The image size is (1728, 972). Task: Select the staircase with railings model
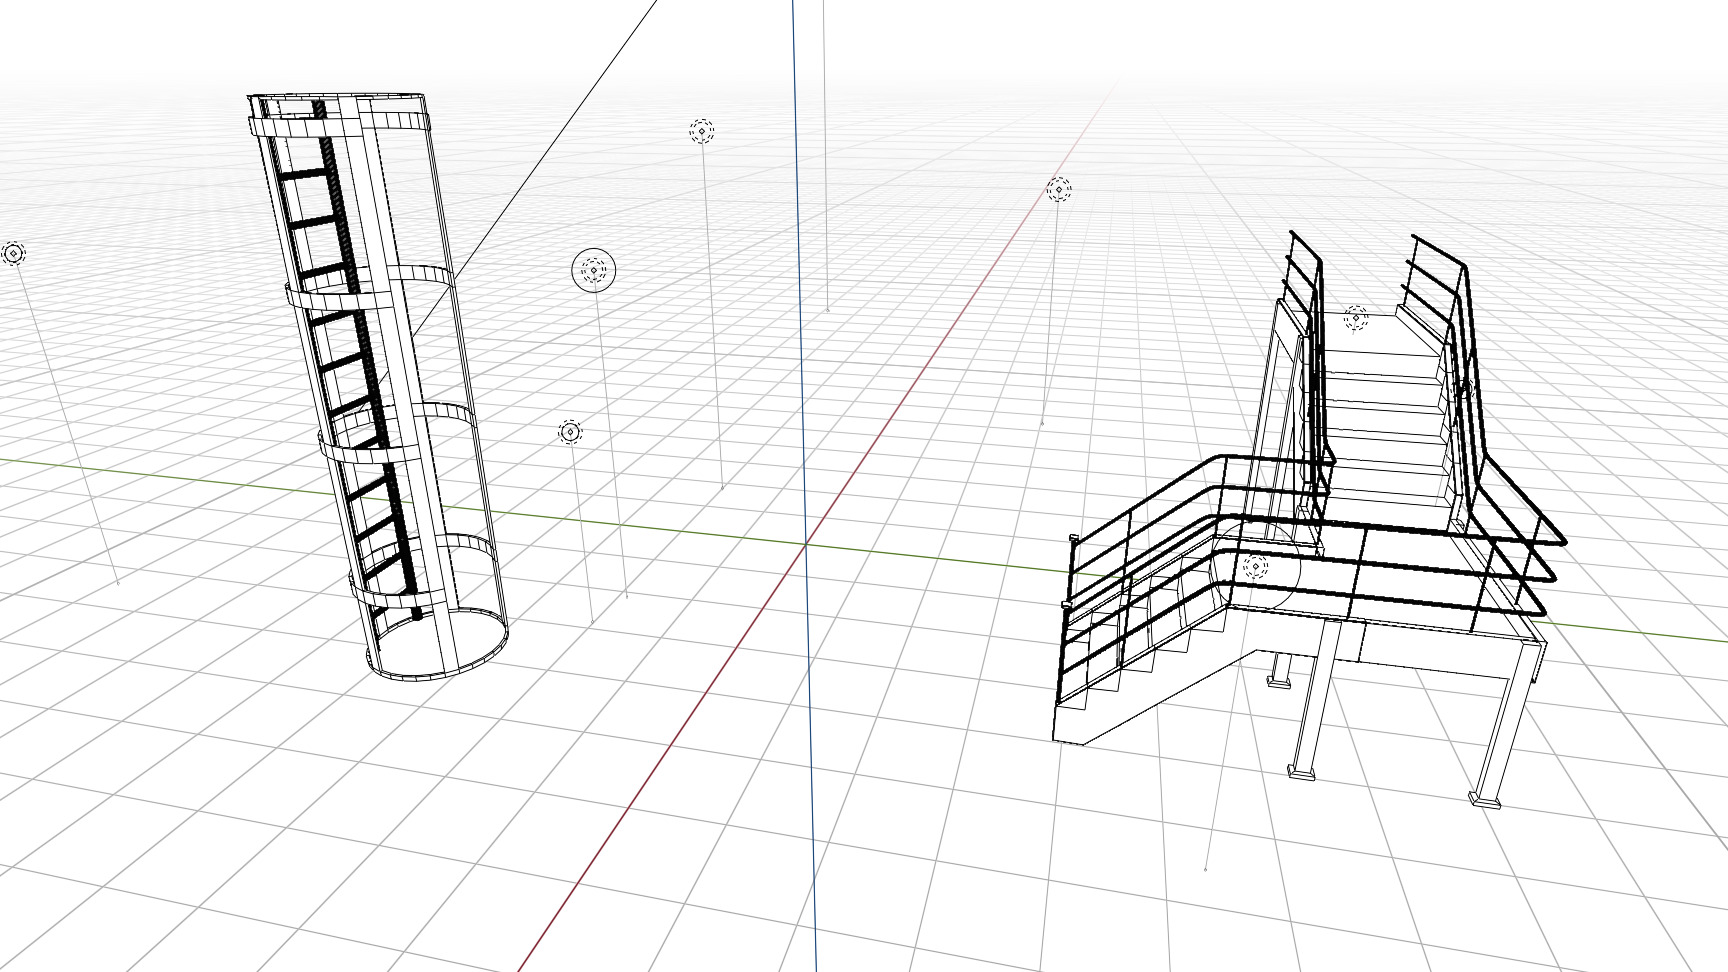tap(1310, 520)
